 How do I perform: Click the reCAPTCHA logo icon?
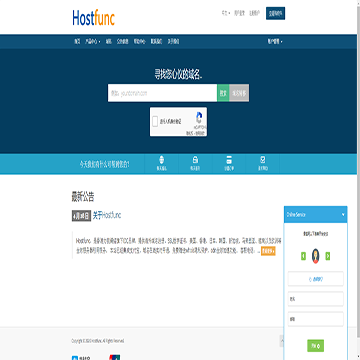point(199,118)
